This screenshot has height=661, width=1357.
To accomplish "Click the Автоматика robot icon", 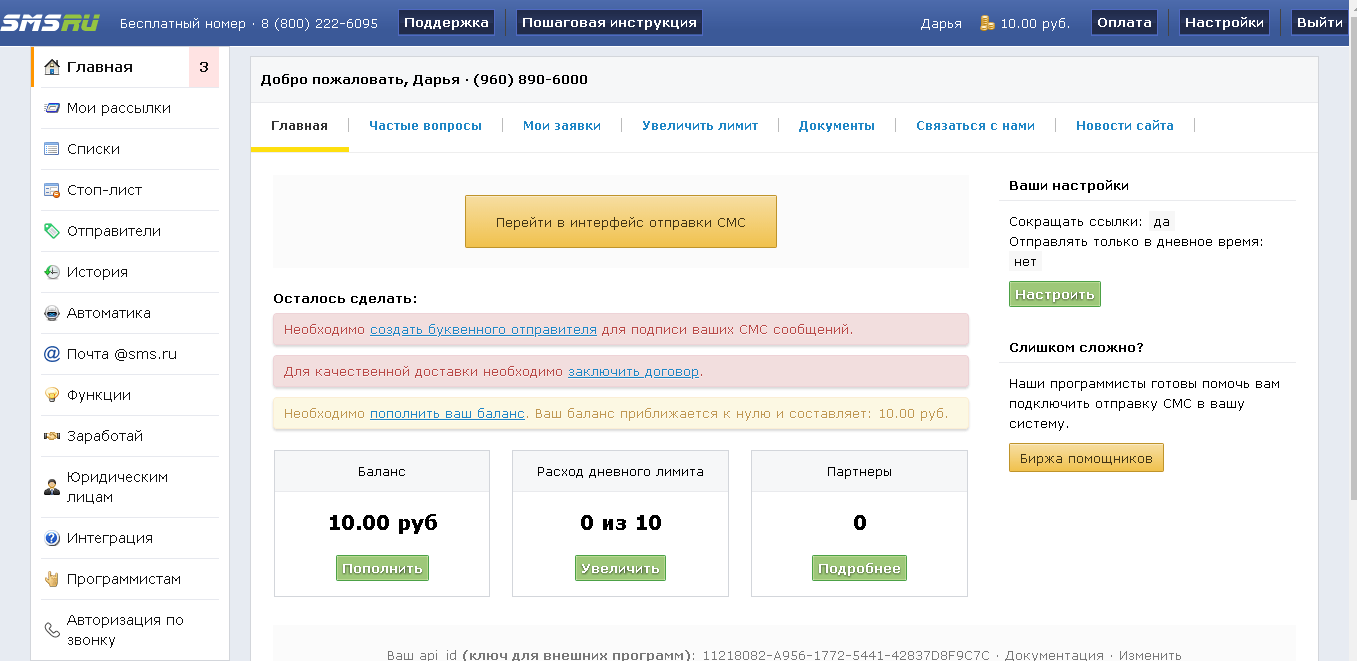I will tap(52, 313).
